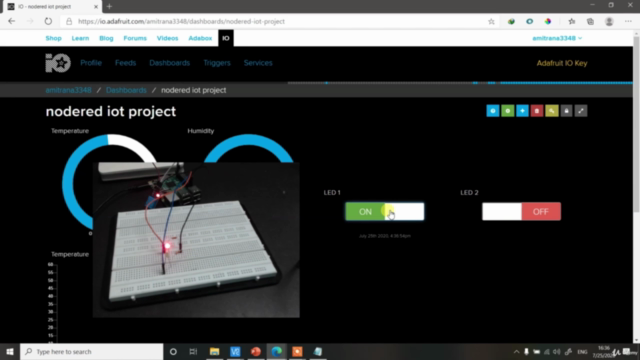Open the Adafruit IO Key link
This screenshot has height=360, width=640.
[562, 63]
